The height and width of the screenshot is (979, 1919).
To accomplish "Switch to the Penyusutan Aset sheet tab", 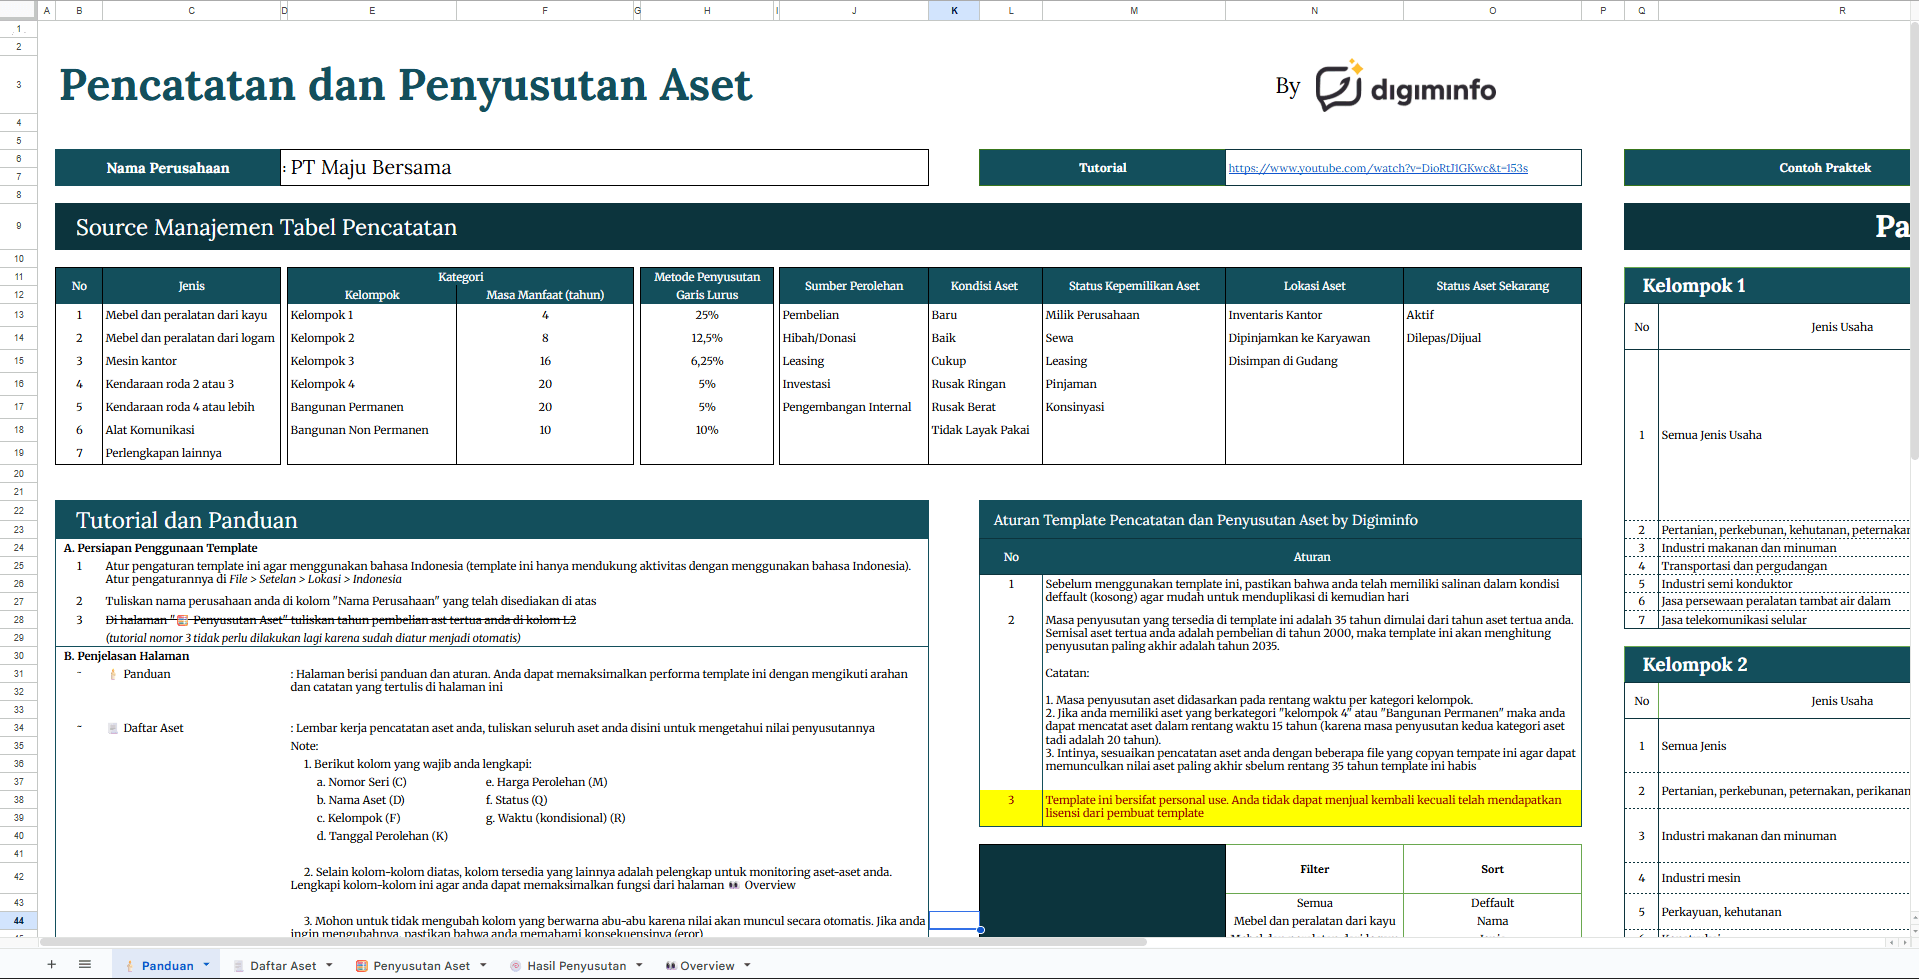I will [x=421, y=965].
